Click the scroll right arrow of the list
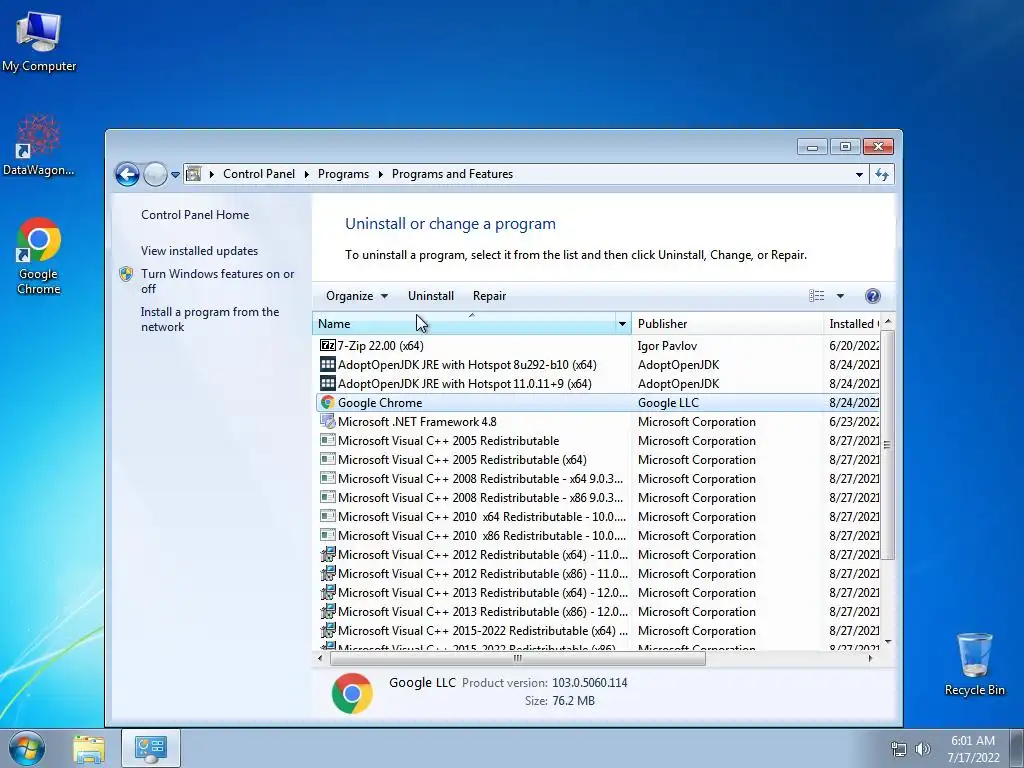The image size is (1024, 768). (870, 658)
